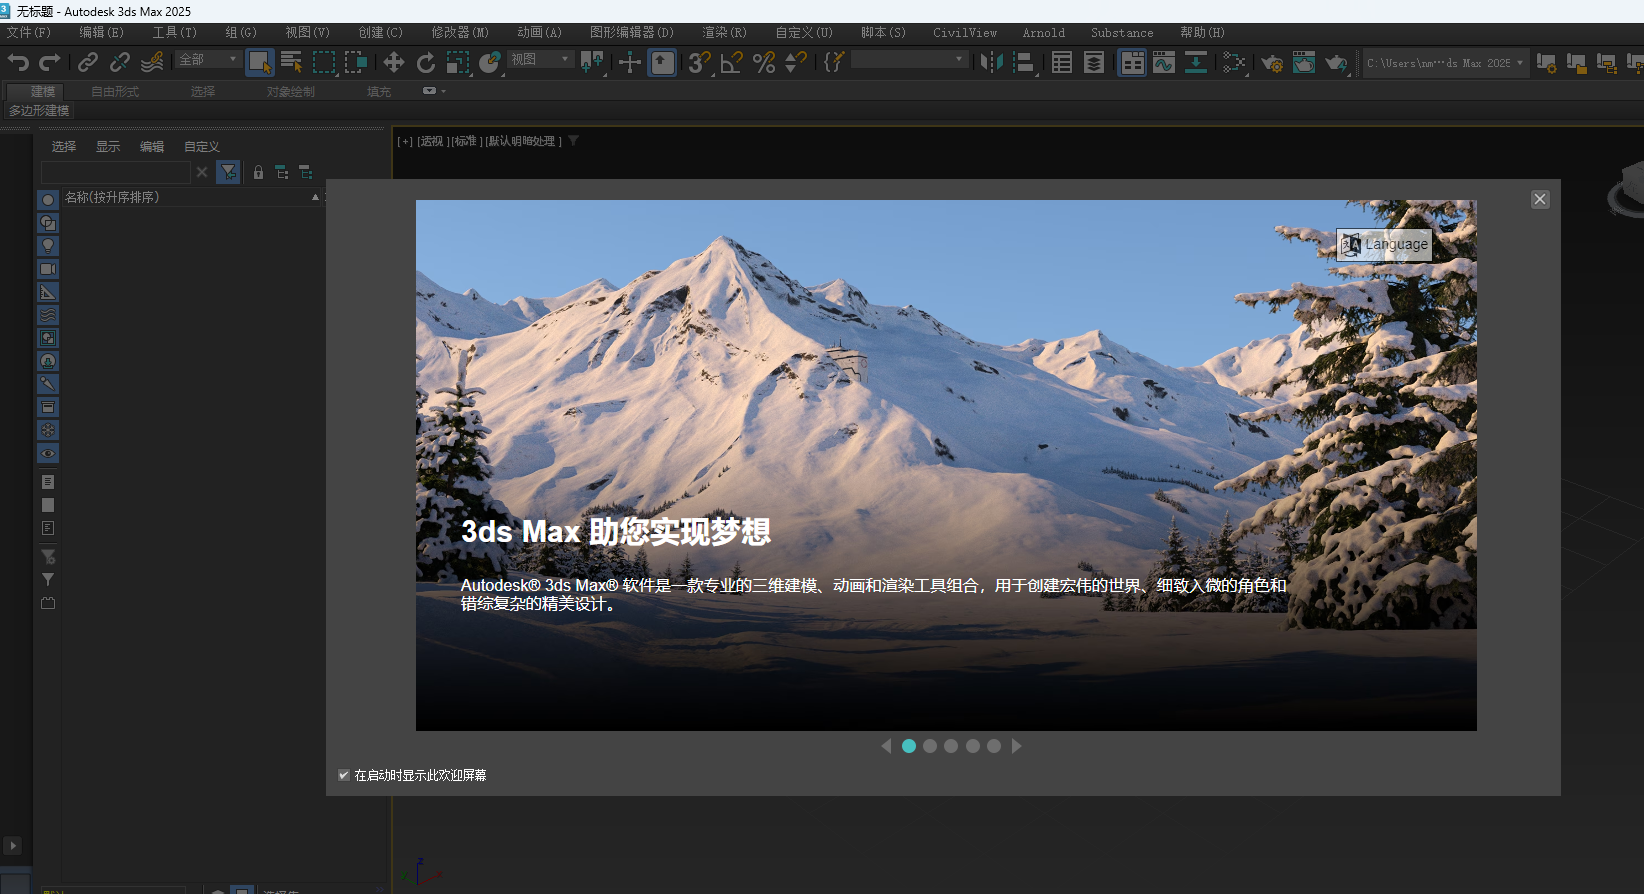Toggle the Scene Explorer table icon
The width and height of the screenshot is (1644, 894).
(1062, 63)
